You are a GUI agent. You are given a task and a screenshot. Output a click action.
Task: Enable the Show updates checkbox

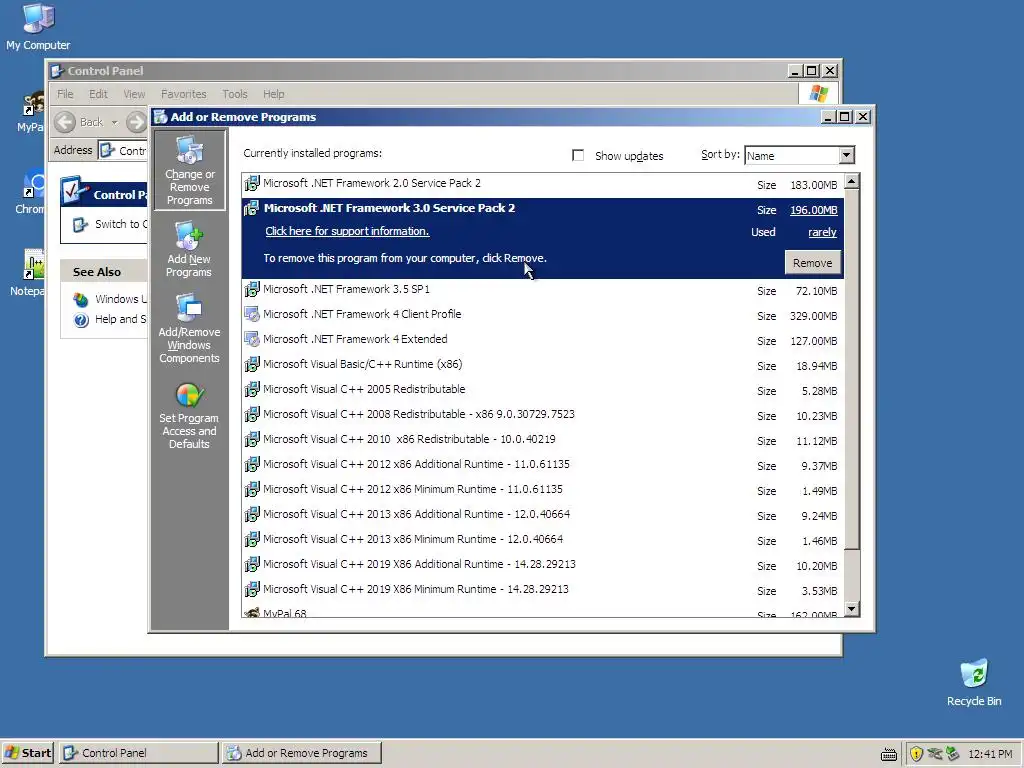[578, 155]
